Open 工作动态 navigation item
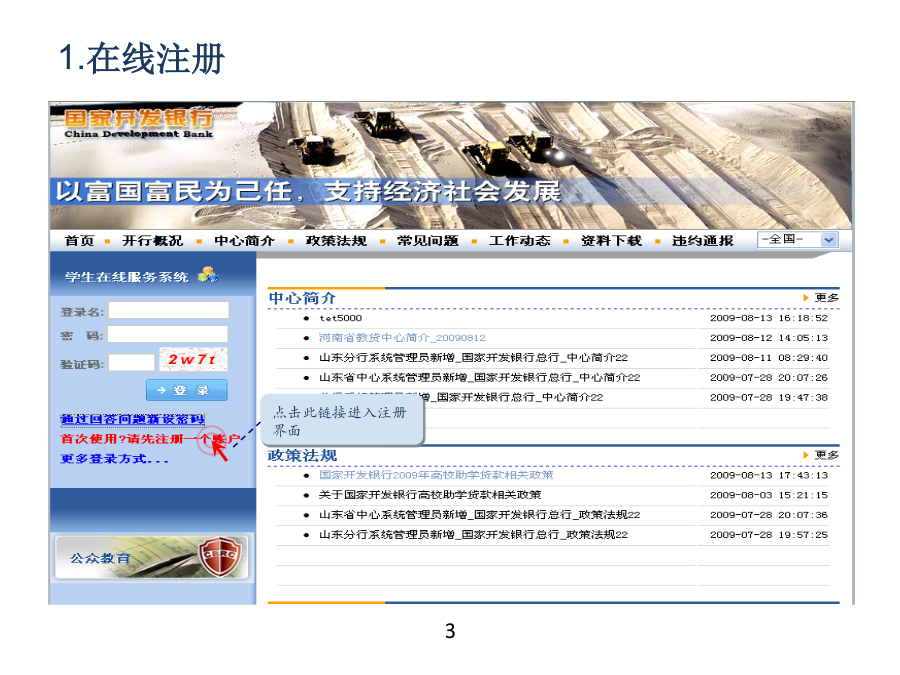Image resolution: width=900 pixels, height=675 pixels. point(519,240)
